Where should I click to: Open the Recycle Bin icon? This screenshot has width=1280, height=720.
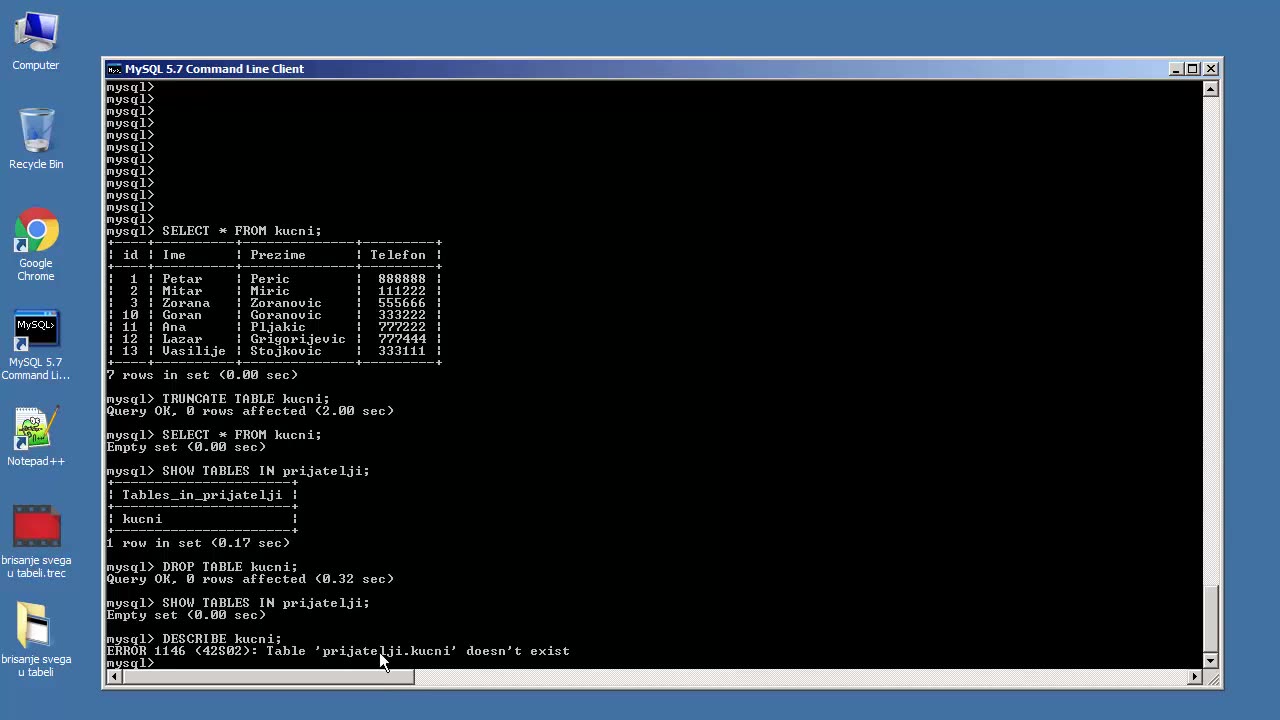coord(36,138)
